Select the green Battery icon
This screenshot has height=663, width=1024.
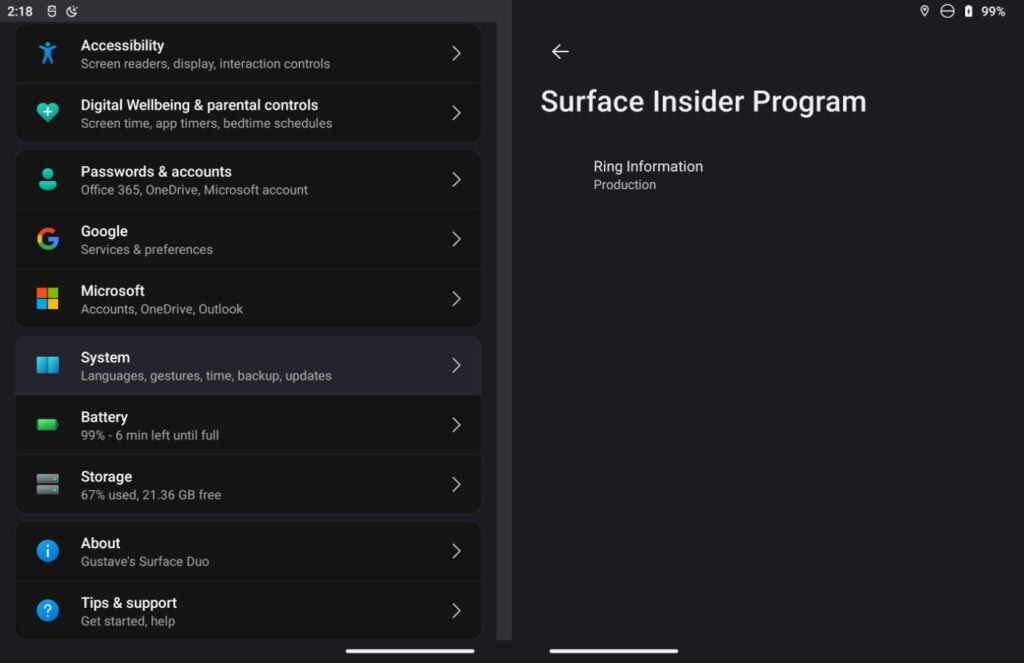click(x=48, y=425)
